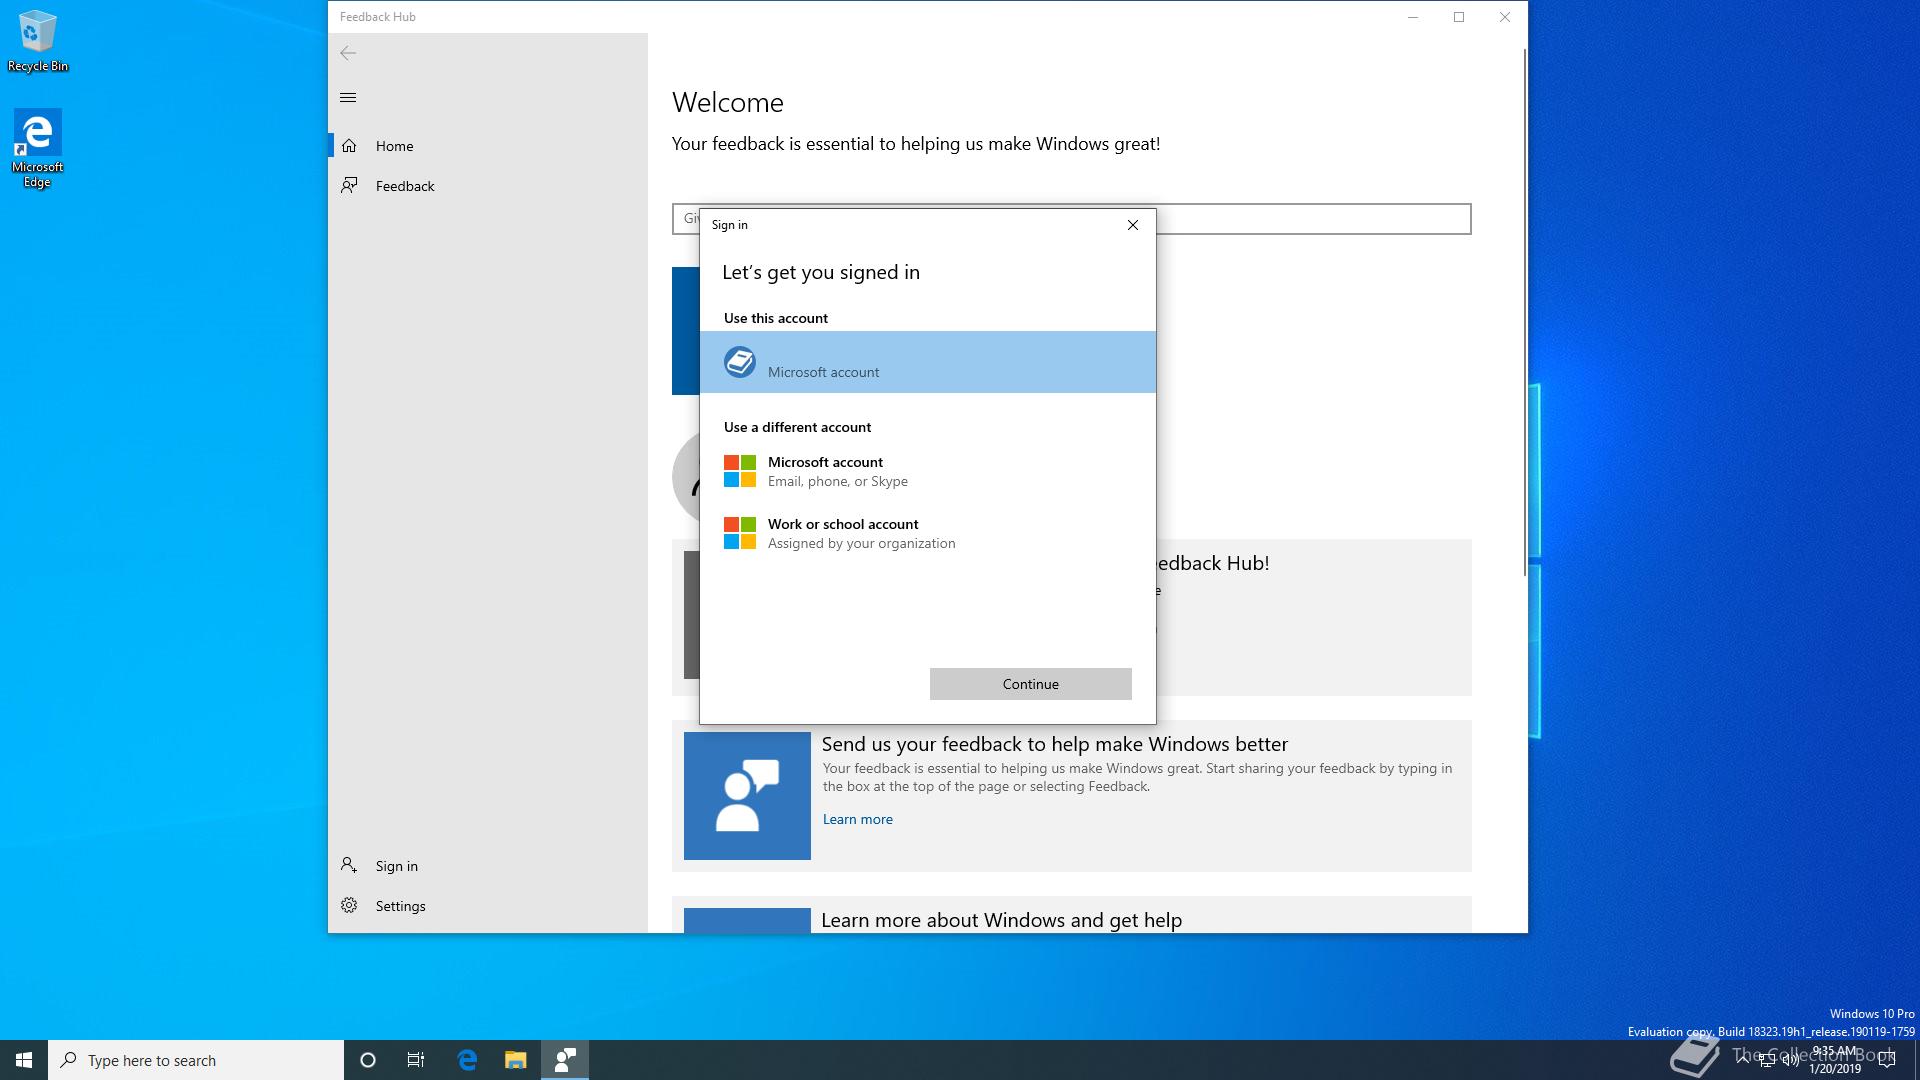Choose Microsoft account with Email, phone, or Skype
The height and width of the screenshot is (1080, 1920).
(x=928, y=471)
